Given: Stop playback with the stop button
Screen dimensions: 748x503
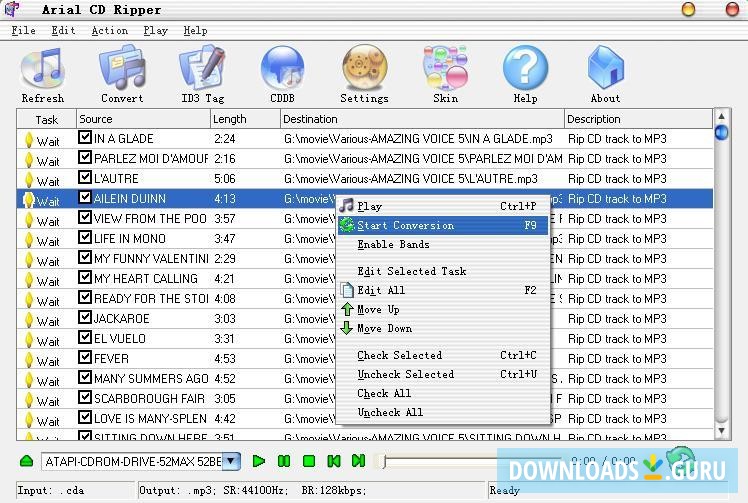Looking at the screenshot, I should pos(309,461).
